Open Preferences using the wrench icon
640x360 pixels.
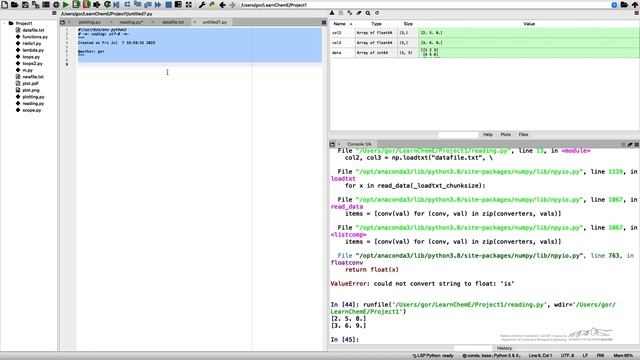click(202, 4)
